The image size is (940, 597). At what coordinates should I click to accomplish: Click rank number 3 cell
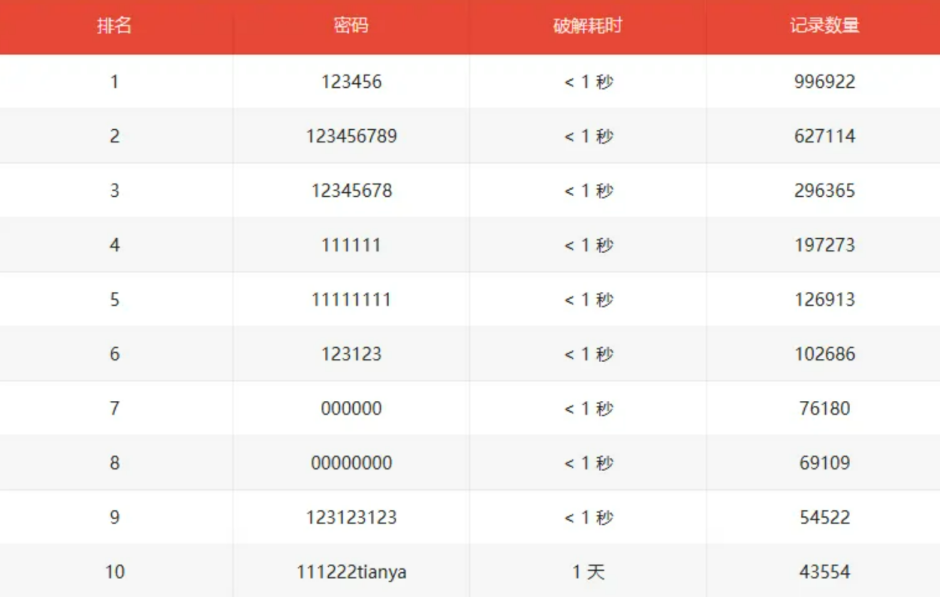click(x=115, y=191)
